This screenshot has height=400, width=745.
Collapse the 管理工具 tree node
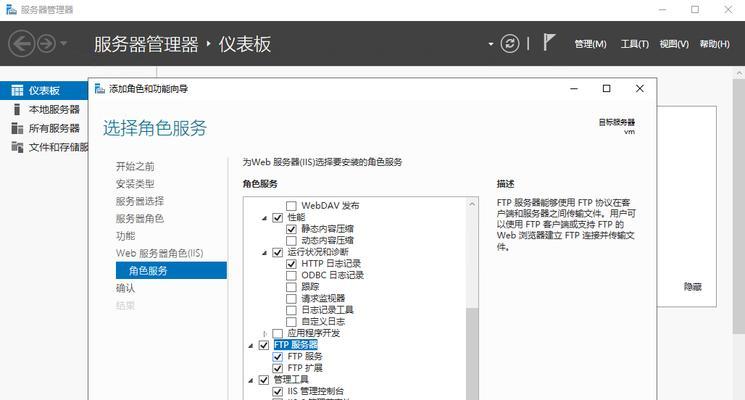tap(251, 381)
